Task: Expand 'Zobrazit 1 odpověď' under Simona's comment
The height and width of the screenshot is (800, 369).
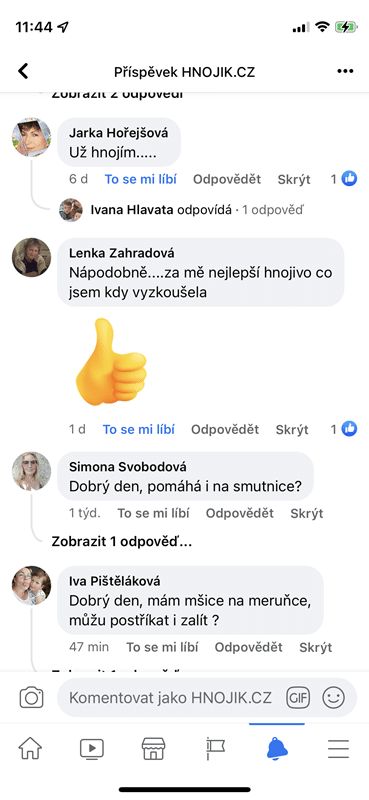Action: (122, 542)
